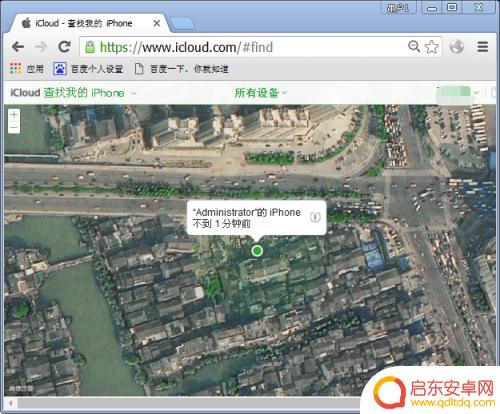
Task: Click the browser forward arrow
Action: [41, 47]
